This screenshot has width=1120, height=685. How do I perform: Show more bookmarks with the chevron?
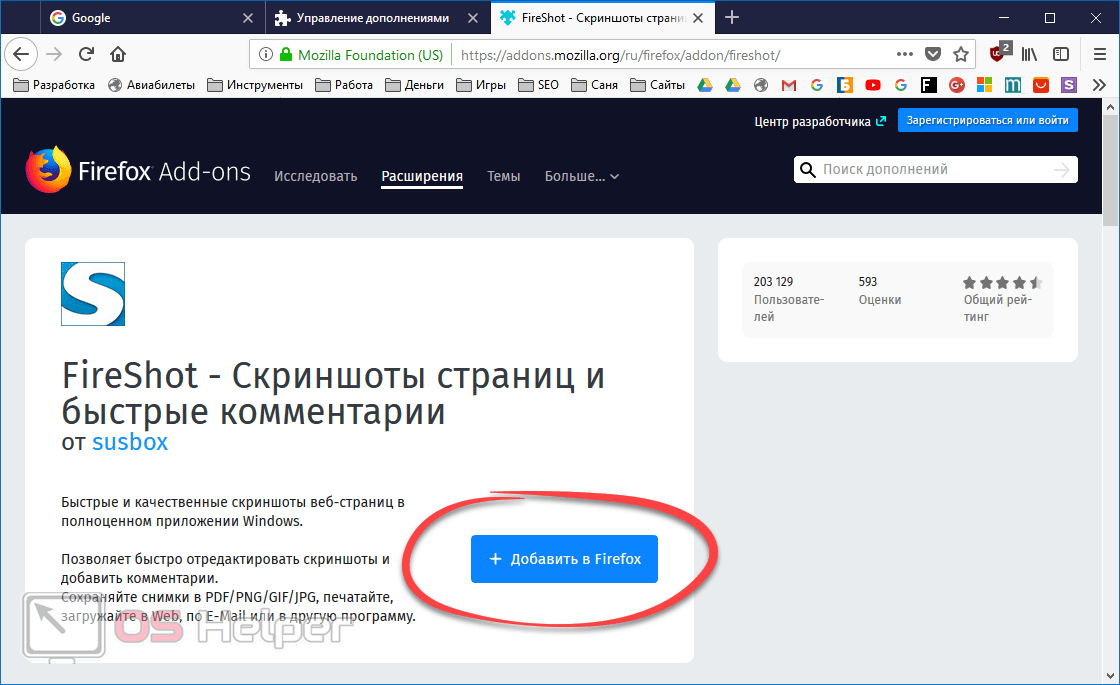tap(1099, 85)
